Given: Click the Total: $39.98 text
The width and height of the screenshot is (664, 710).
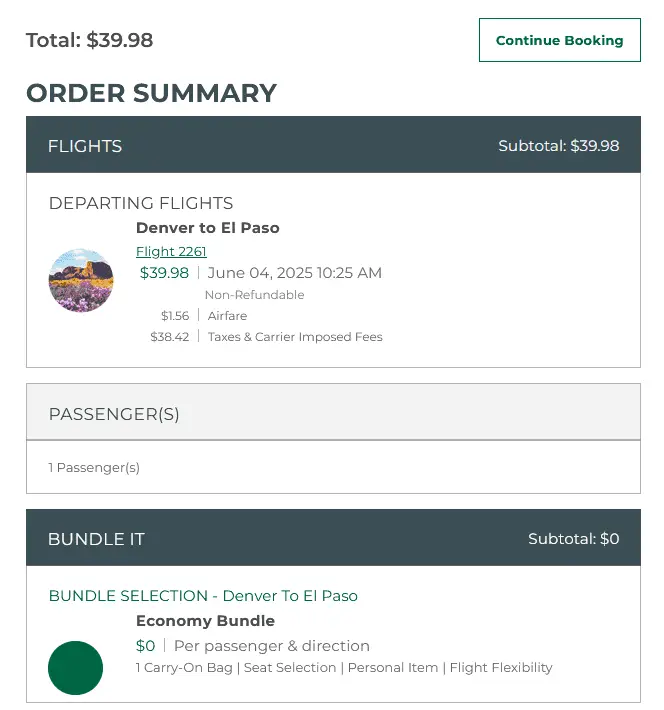Looking at the screenshot, I should click(x=89, y=40).
